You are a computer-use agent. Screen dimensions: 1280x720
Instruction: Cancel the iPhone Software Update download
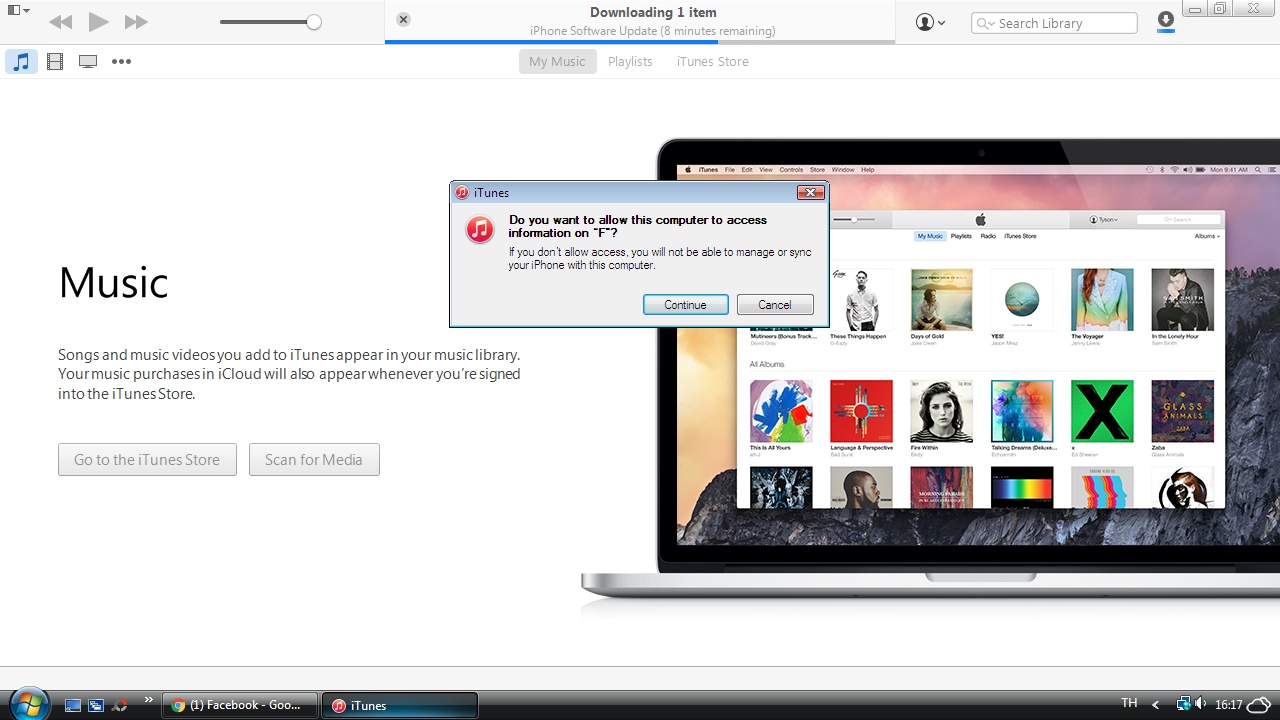403,20
